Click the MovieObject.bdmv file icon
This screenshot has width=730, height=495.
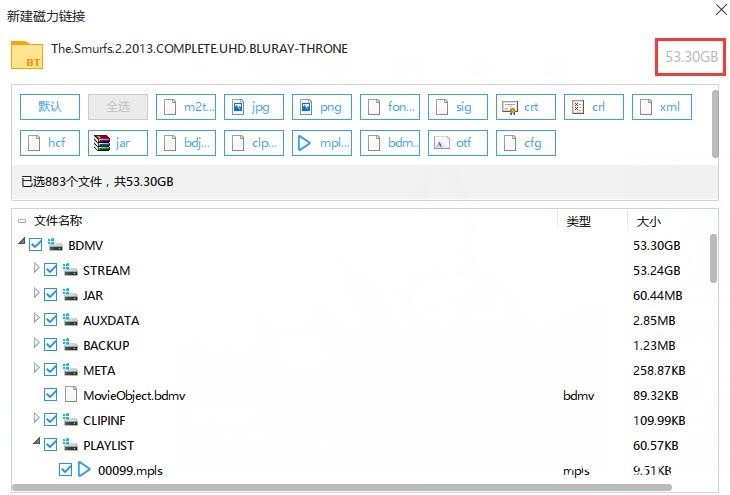(70, 394)
